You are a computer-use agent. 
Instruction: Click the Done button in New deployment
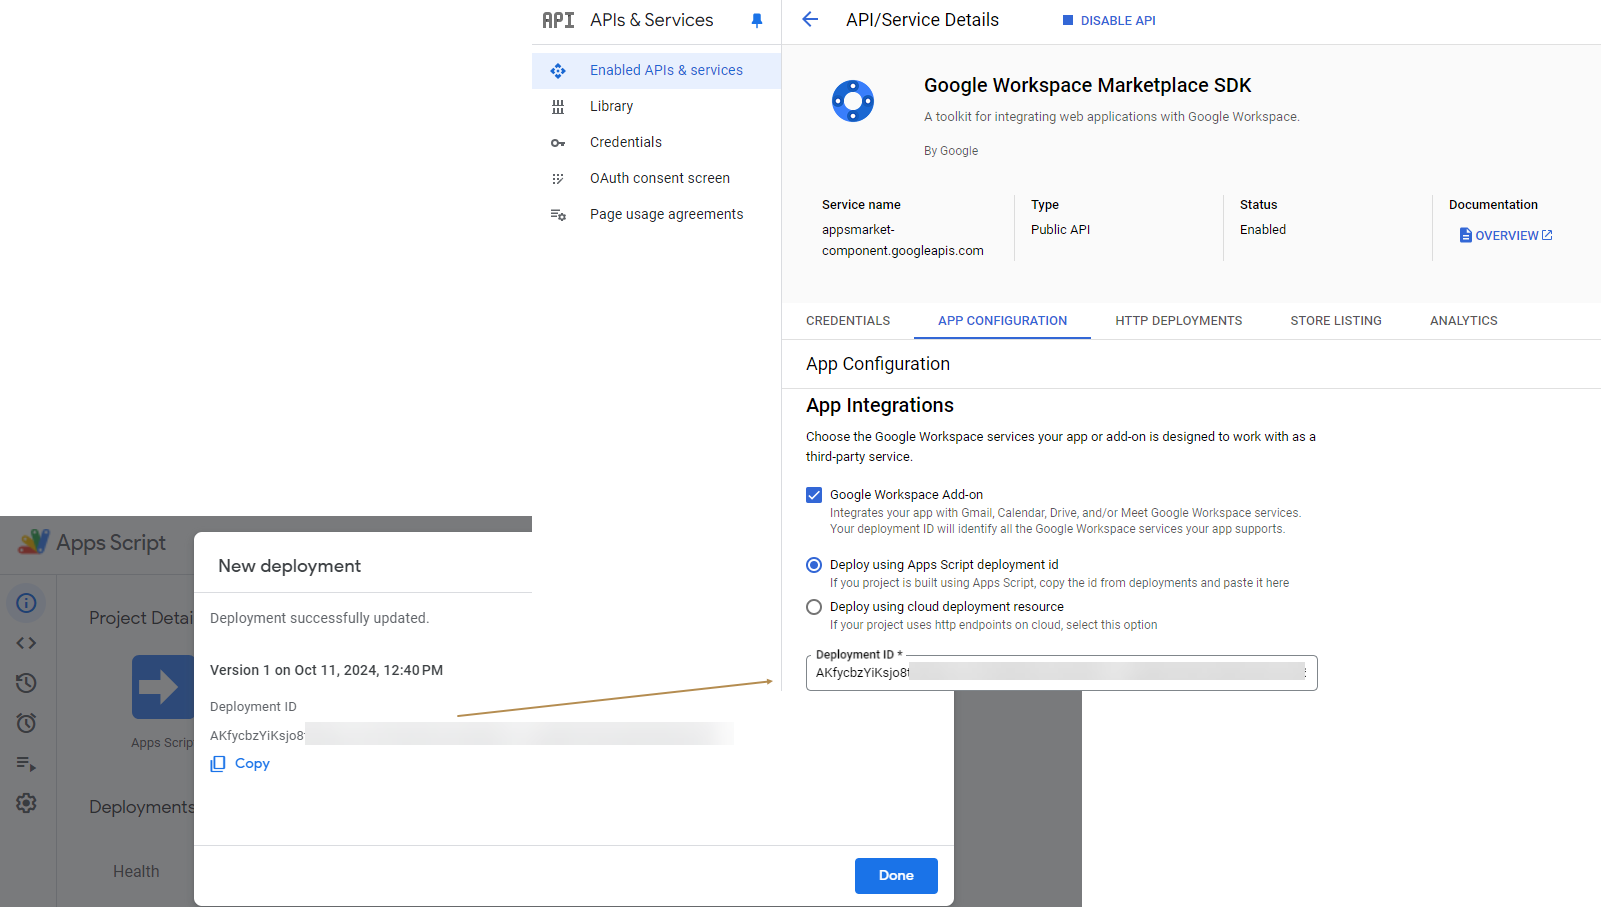point(896,875)
